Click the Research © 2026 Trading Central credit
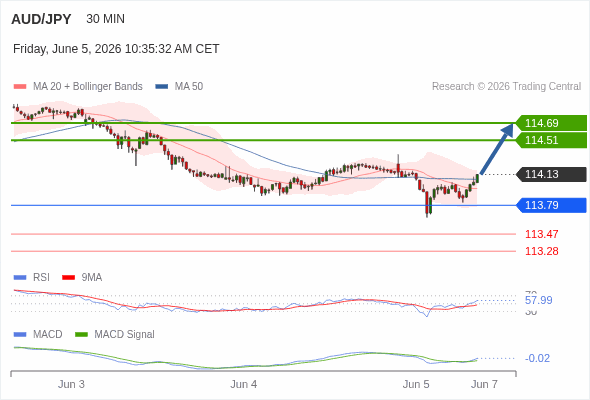Image resolution: width=590 pixels, height=400 pixels. [506, 87]
